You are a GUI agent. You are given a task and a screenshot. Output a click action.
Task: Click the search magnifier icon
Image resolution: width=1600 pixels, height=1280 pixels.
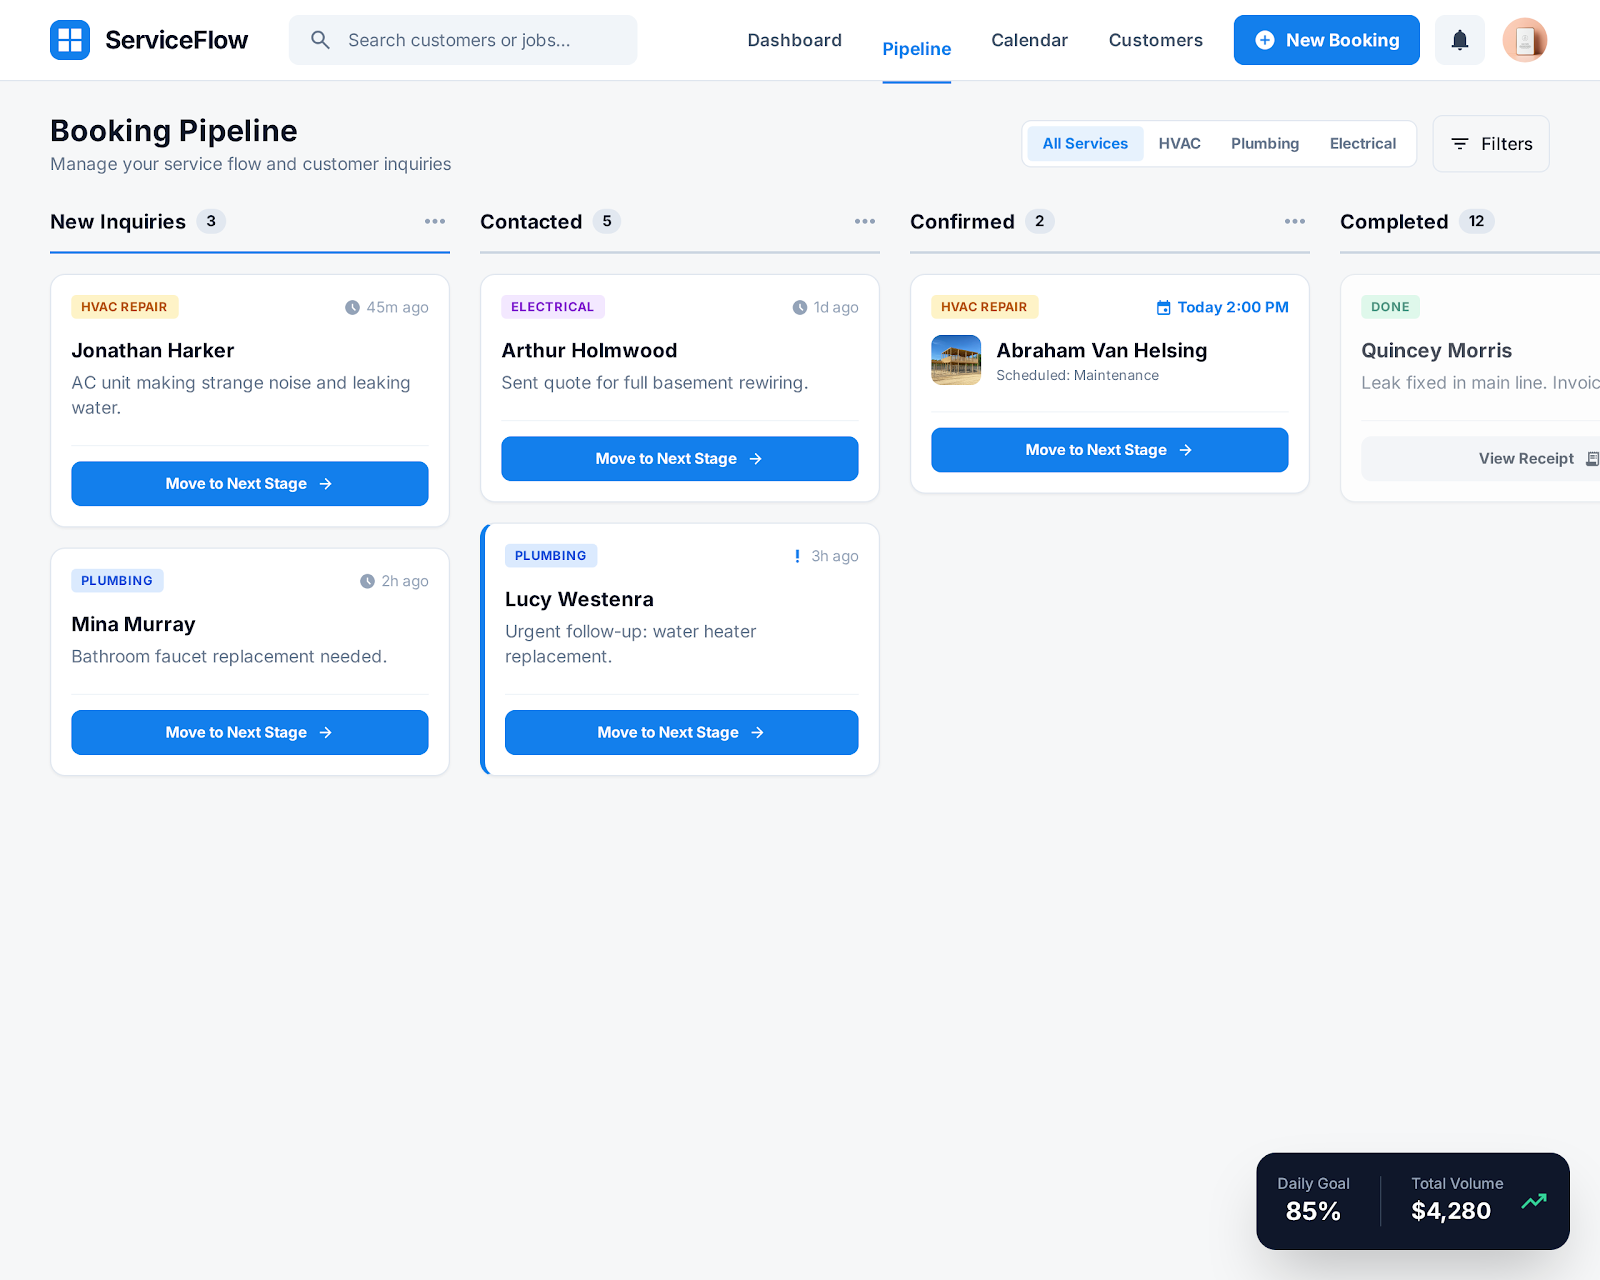coord(320,40)
